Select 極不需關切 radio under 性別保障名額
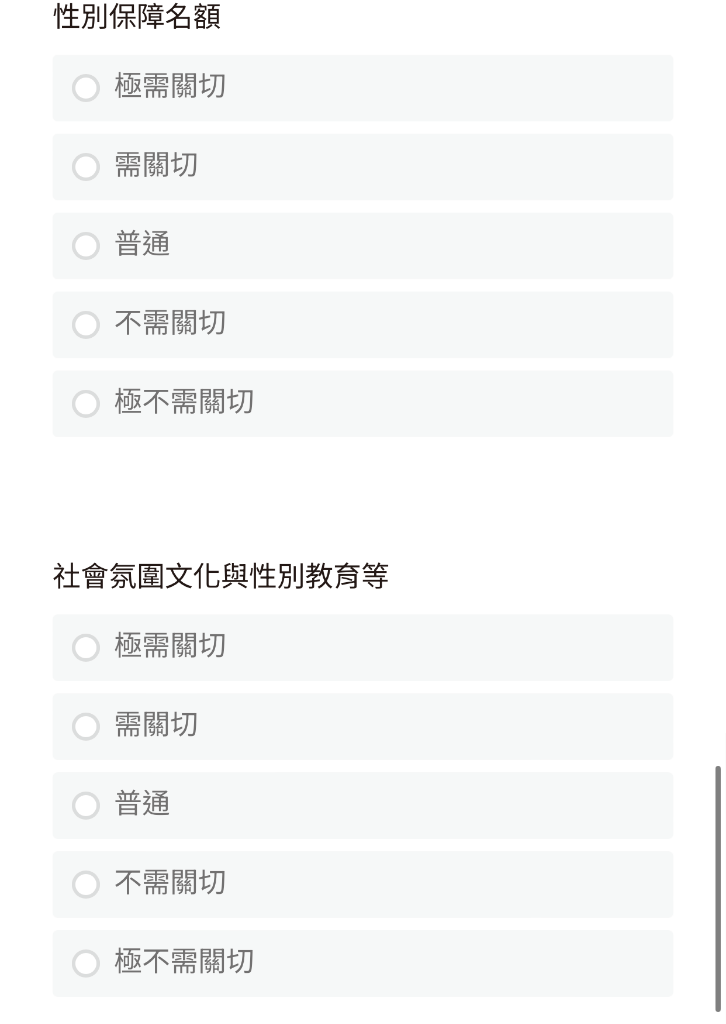726x1024 pixels. [x=86, y=404]
